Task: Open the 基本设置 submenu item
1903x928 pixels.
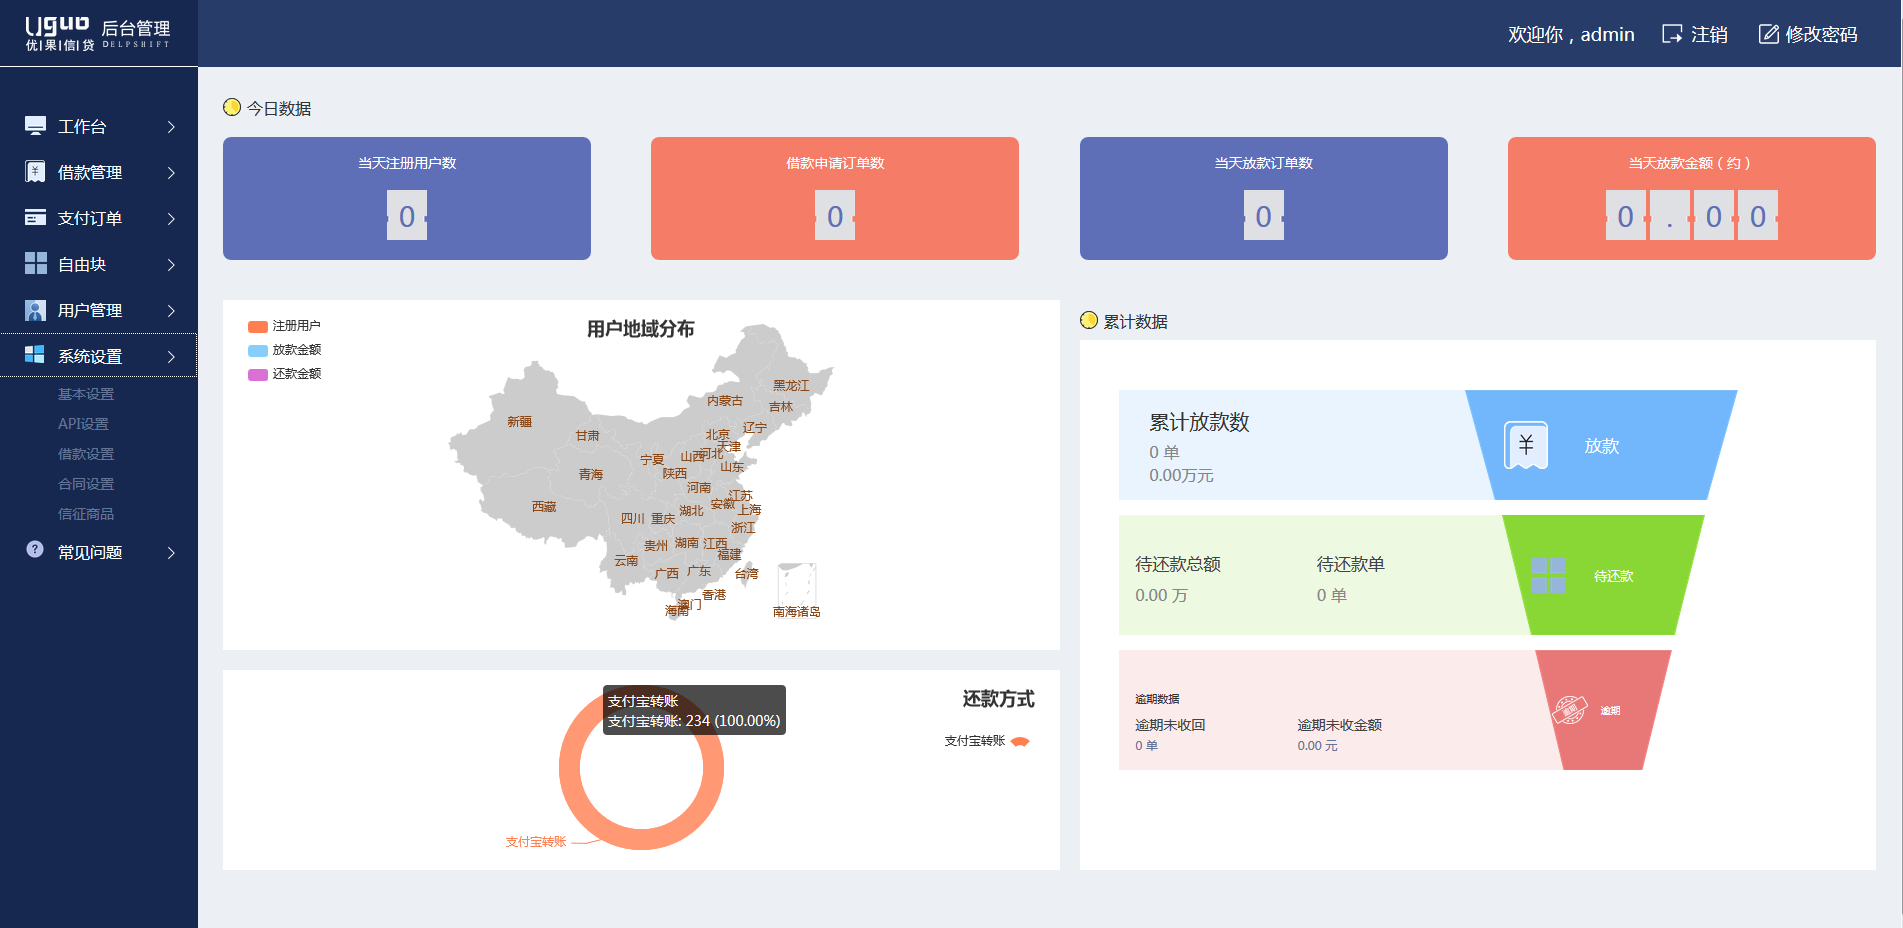Action: coord(86,394)
